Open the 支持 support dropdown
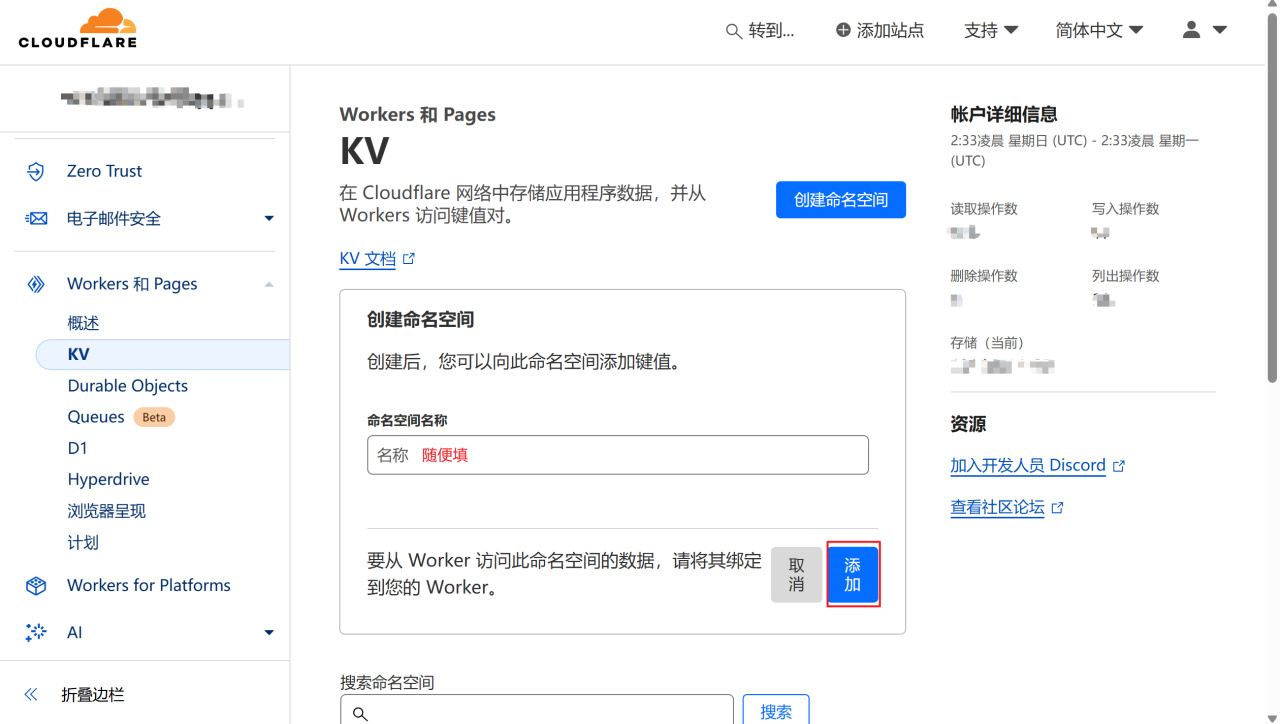1280x724 pixels. pos(991,30)
